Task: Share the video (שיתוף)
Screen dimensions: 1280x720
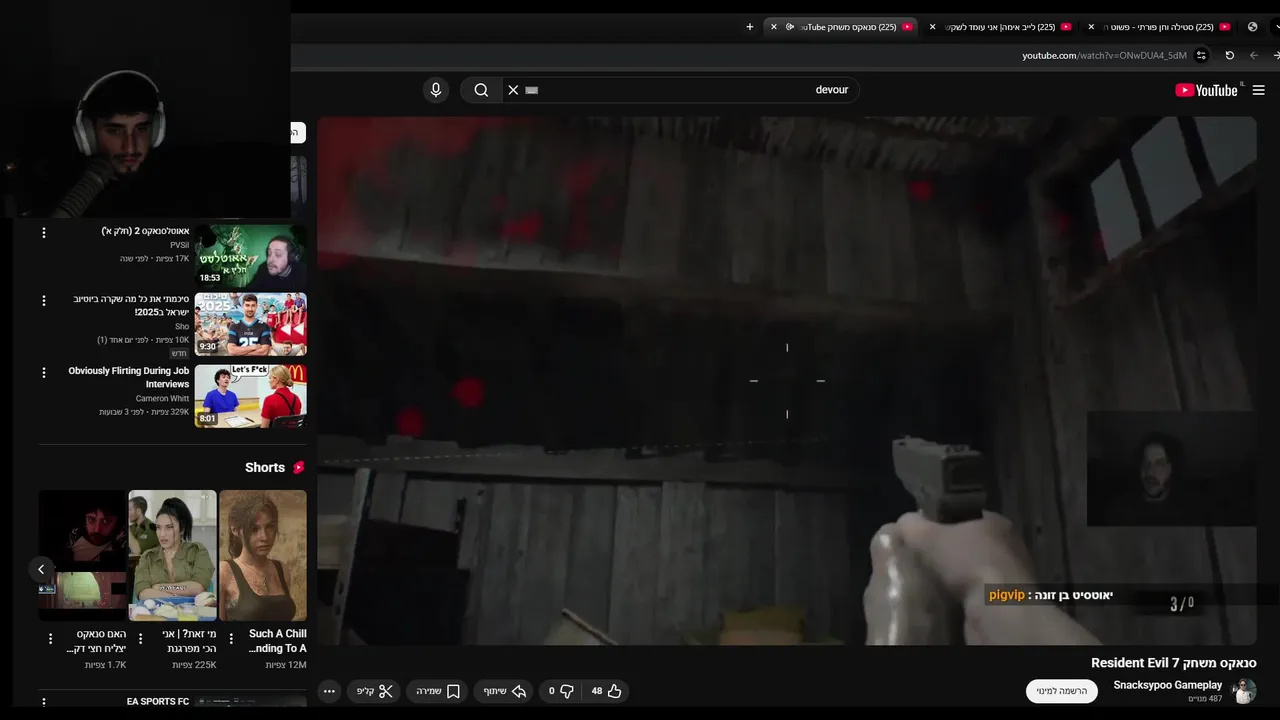Action: [505, 691]
